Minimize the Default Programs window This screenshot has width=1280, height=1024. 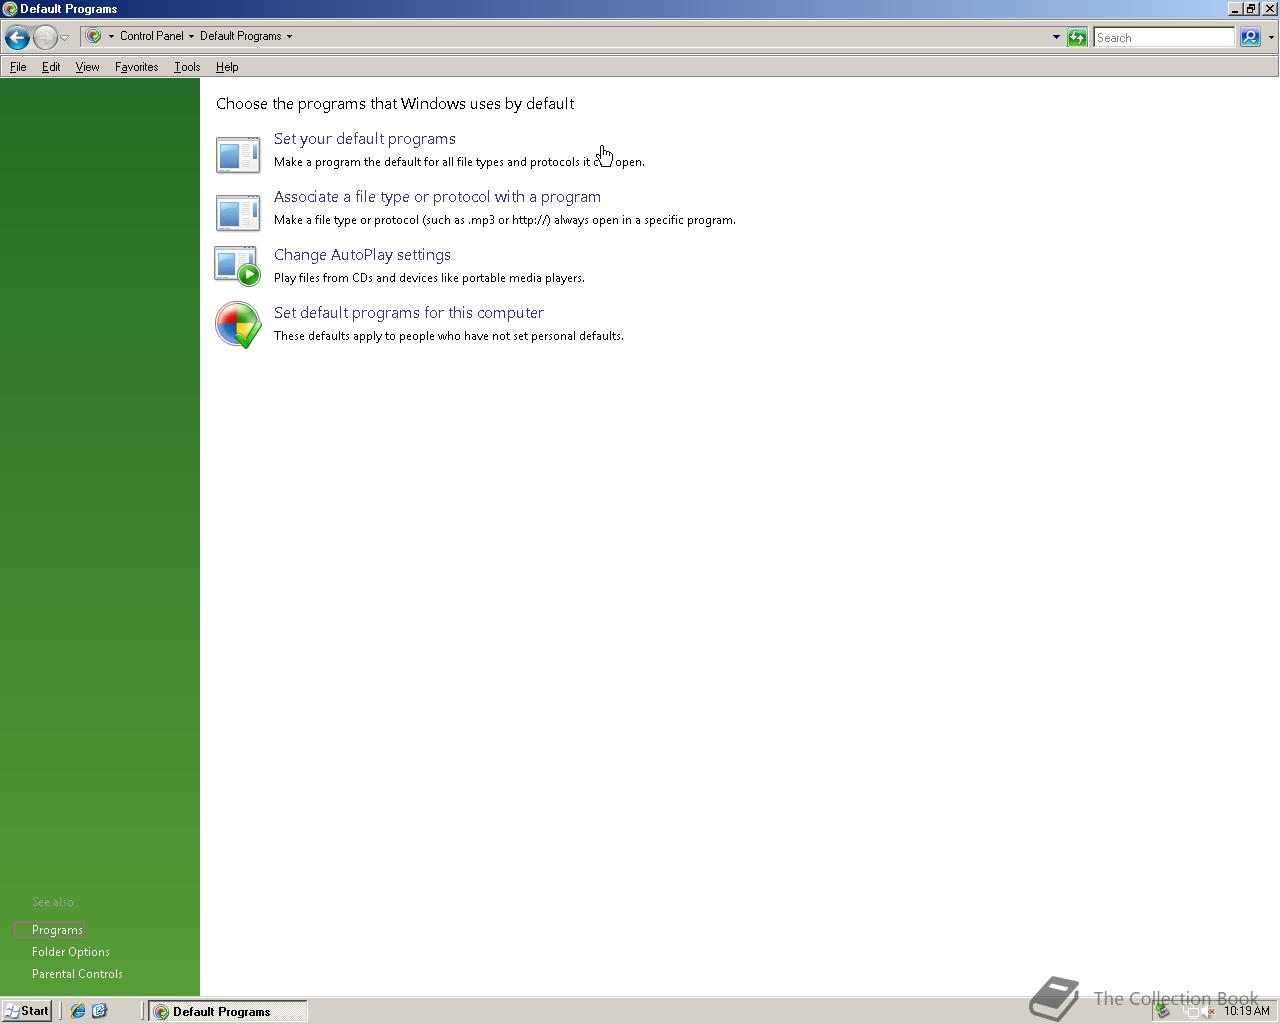point(1236,8)
